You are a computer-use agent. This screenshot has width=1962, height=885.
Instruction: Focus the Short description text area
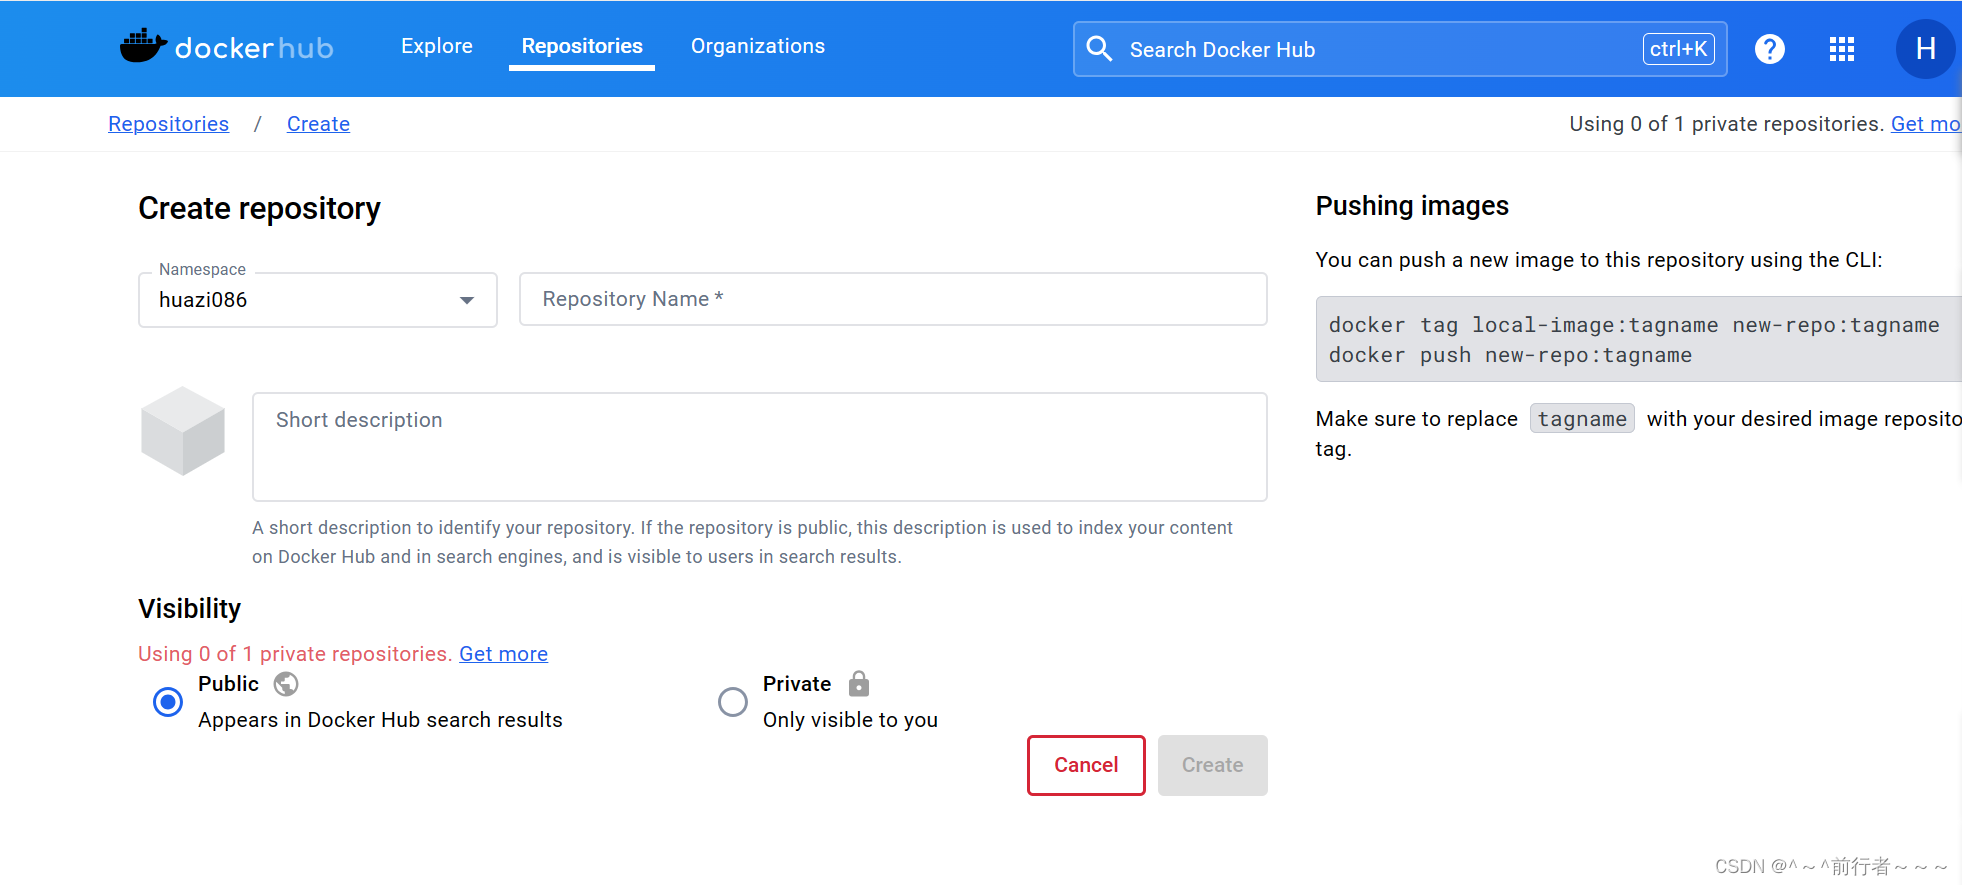point(760,447)
